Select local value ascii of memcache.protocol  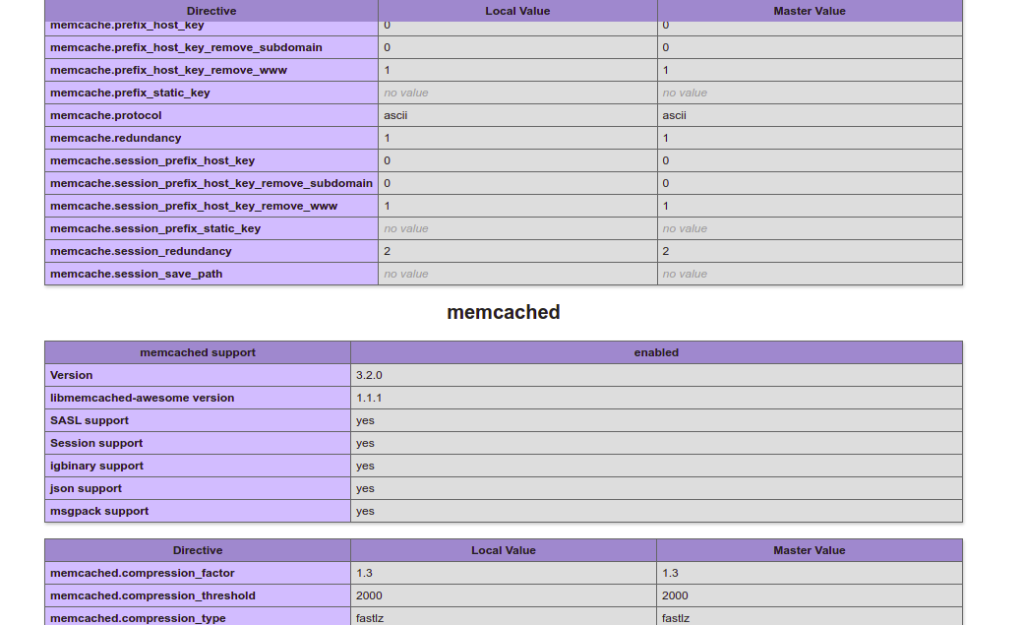[x=396, y=116]
